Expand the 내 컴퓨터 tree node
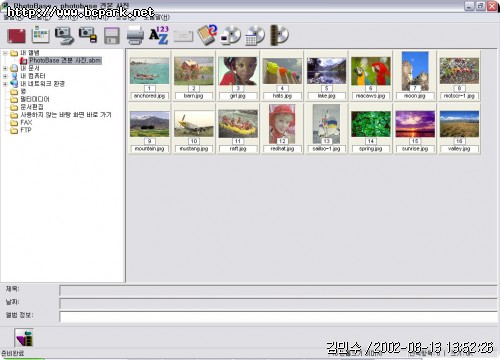Image resolution: width=500 pixels, height=360 pixels. 5,76
